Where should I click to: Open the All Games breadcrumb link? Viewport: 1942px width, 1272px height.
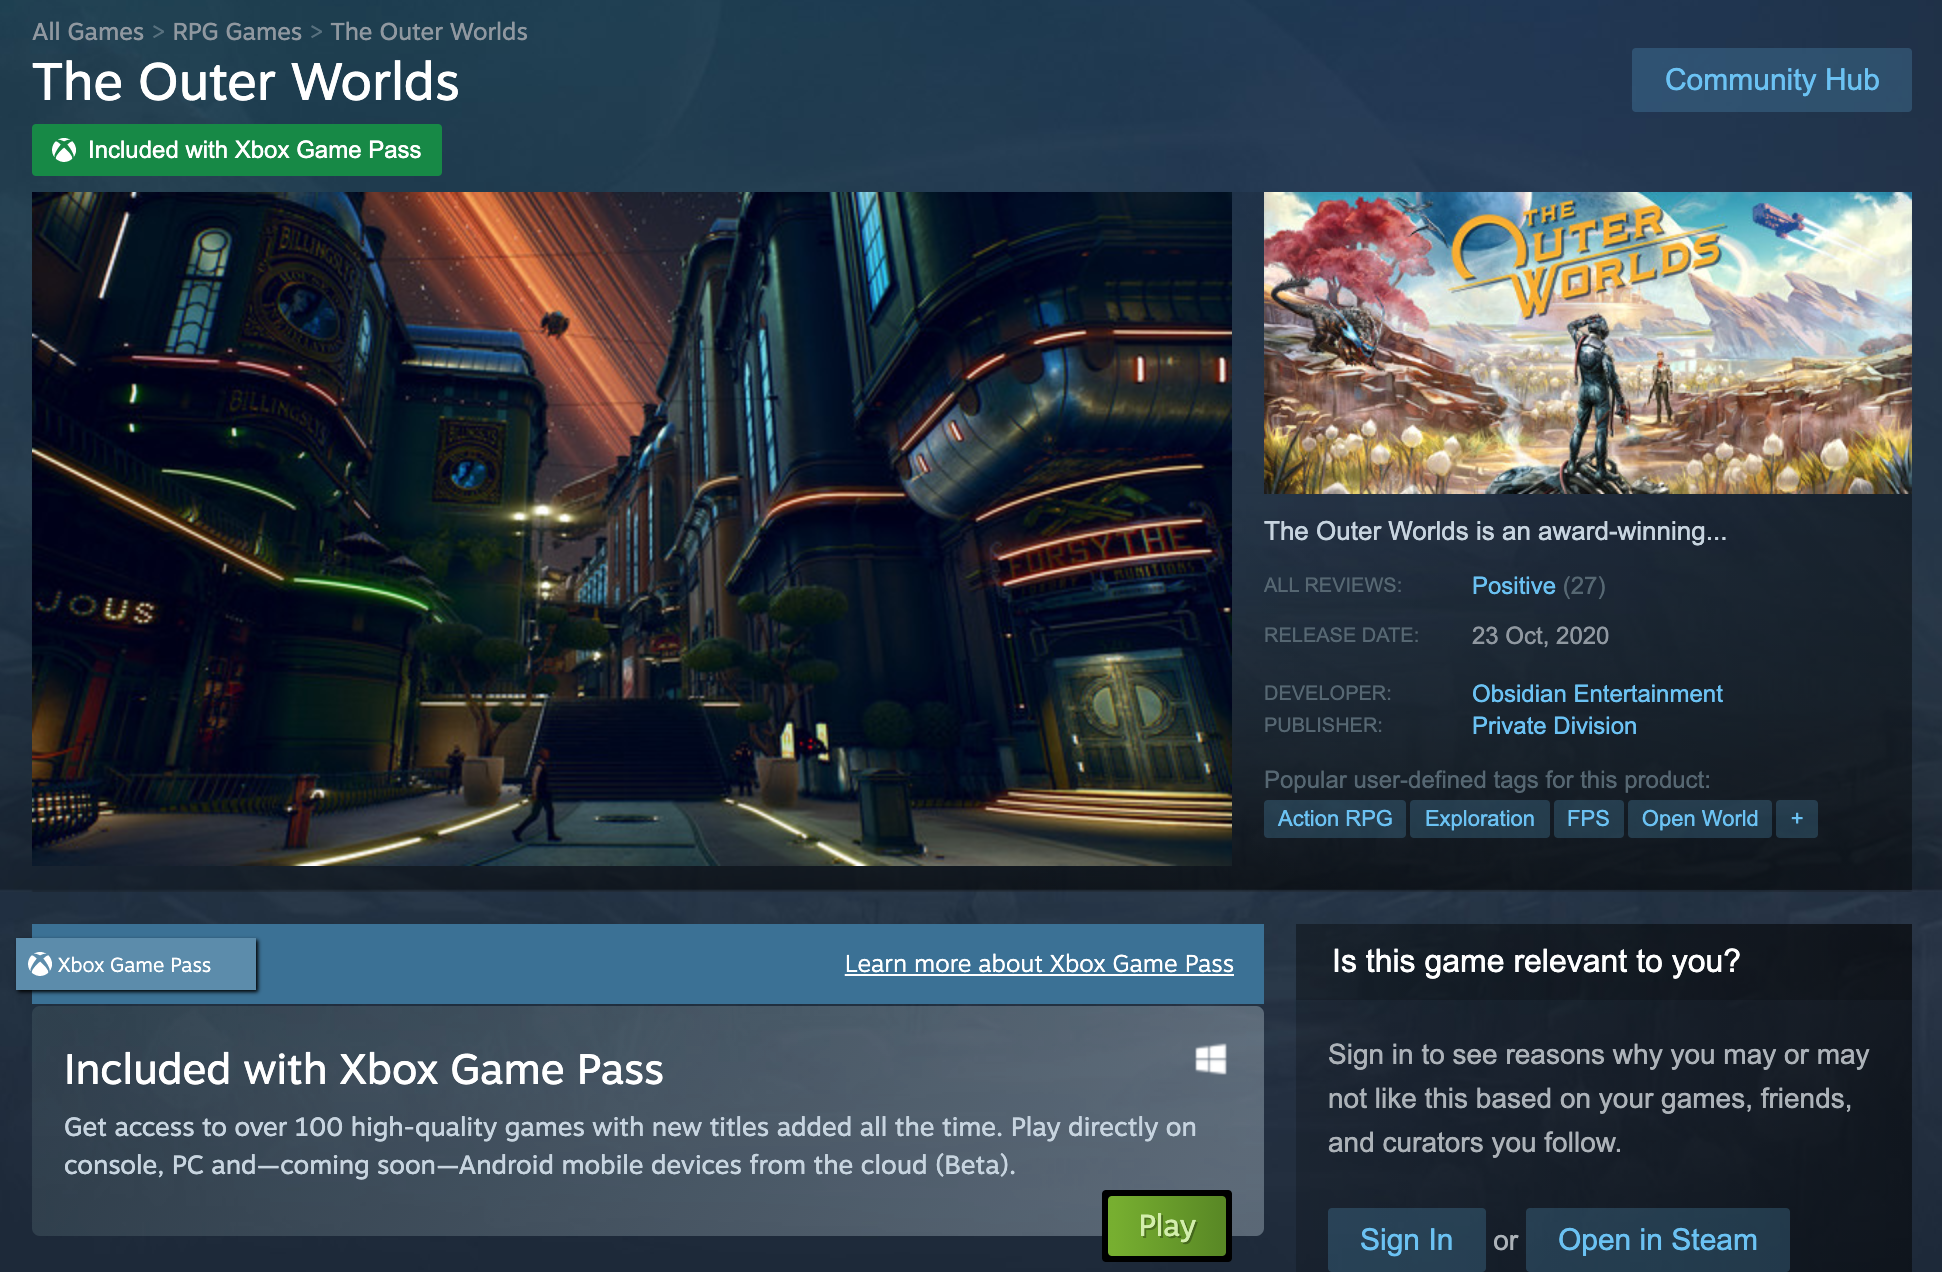click(88, 31)
